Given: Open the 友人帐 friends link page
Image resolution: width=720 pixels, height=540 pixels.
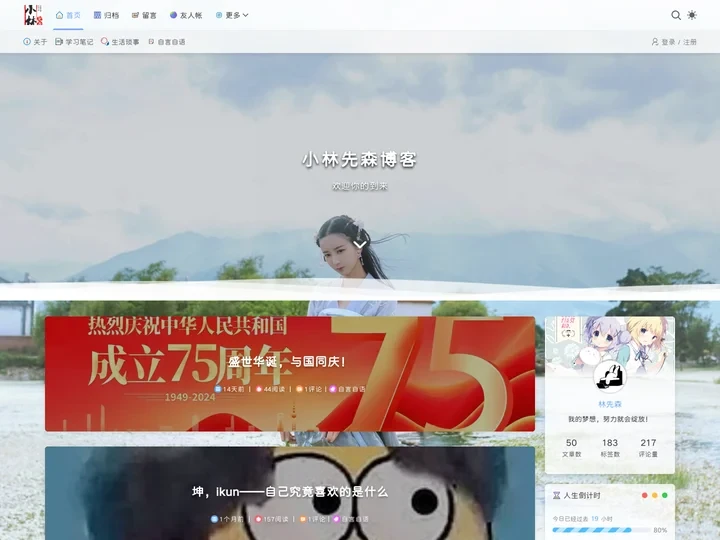Looking at the screenshot, I should (x=186, y=15).
